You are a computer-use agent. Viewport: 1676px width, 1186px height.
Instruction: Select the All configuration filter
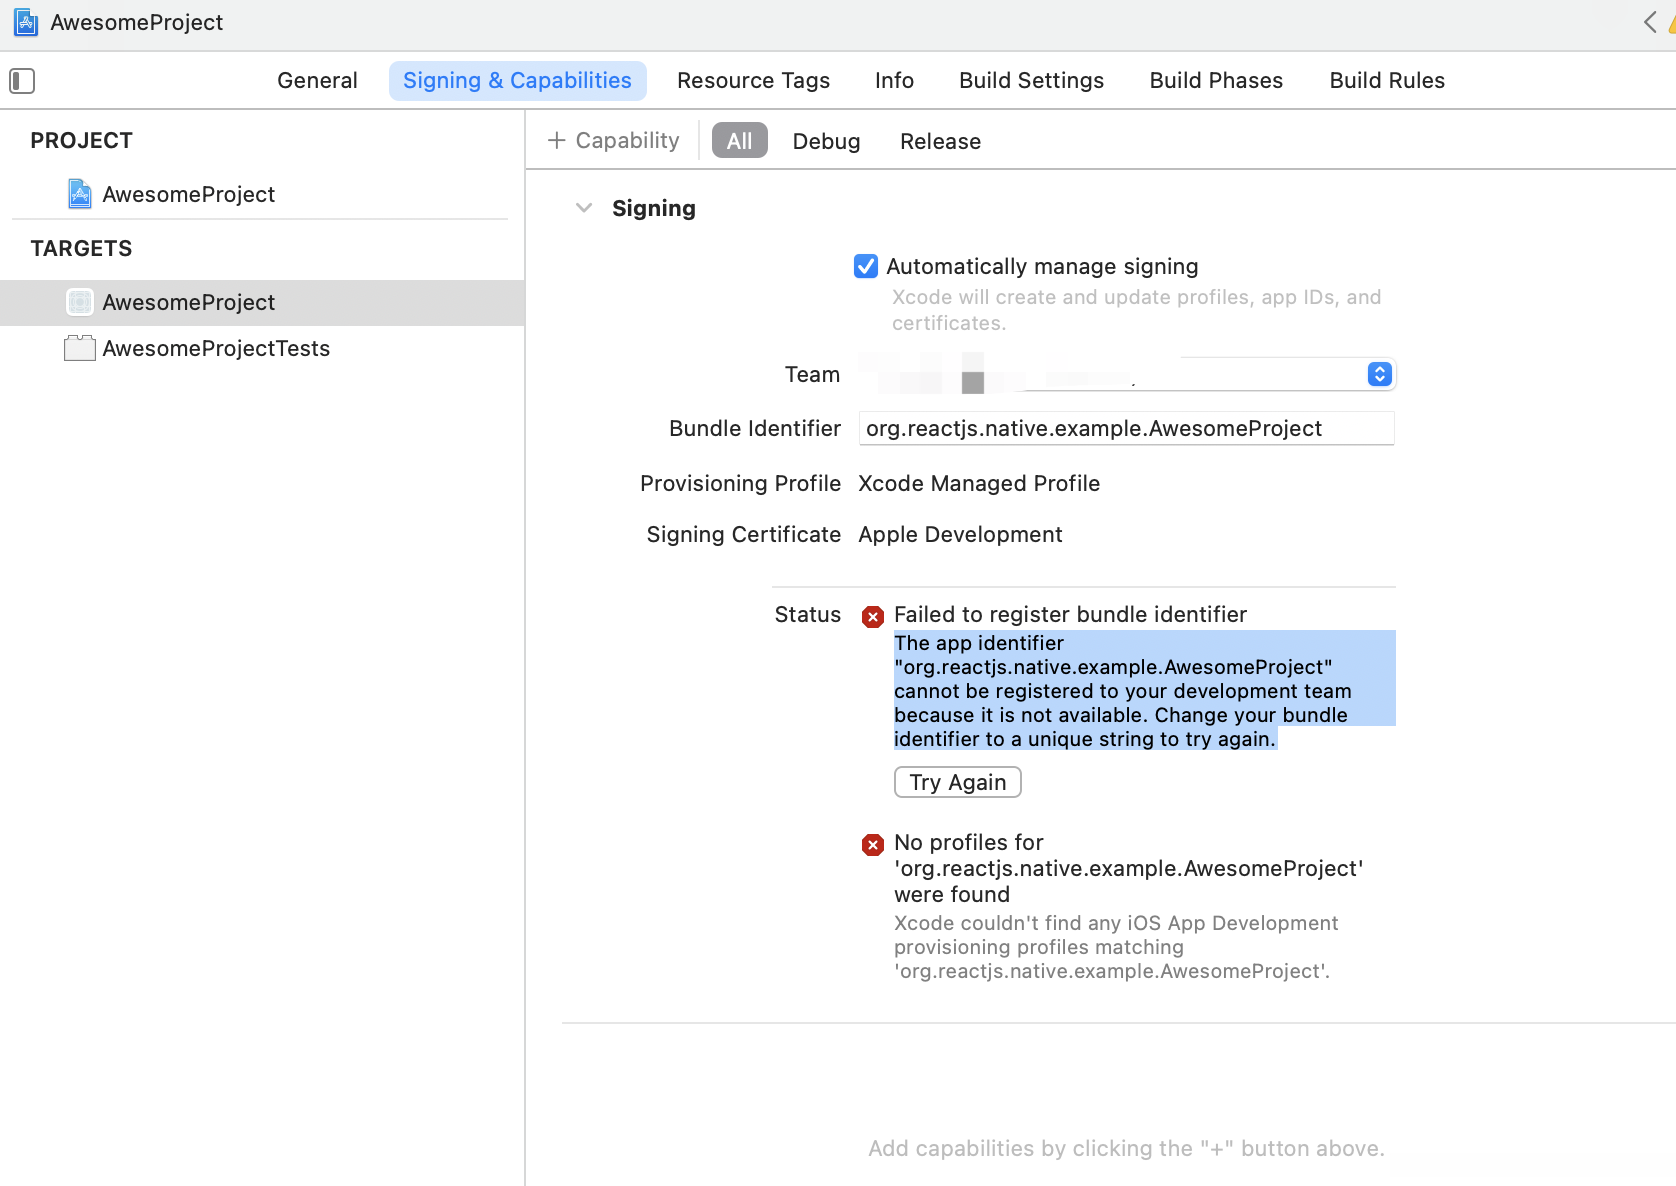click(x=739, y=141)
